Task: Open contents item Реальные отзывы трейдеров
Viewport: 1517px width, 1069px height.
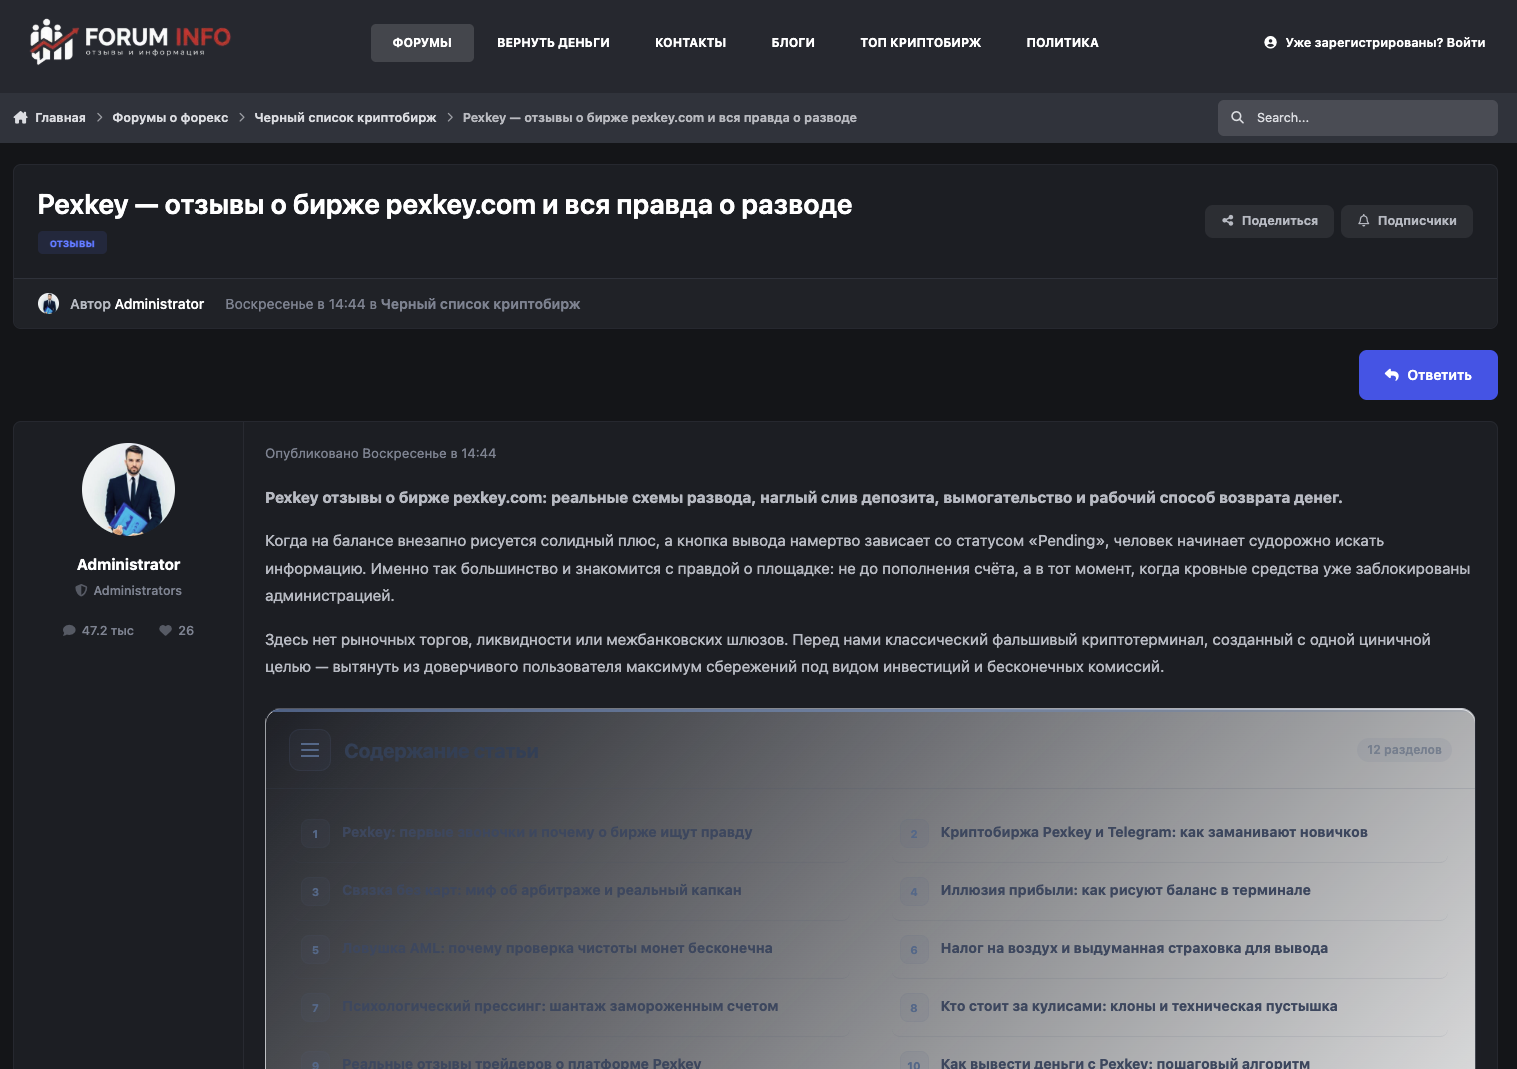Action: pyautogui.click(x=521, y=1062)
